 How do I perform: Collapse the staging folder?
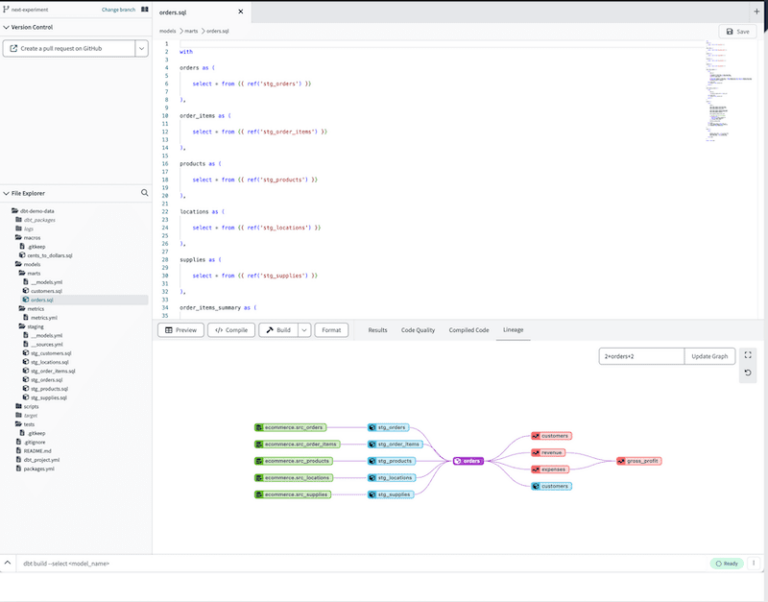pos(32,327)
